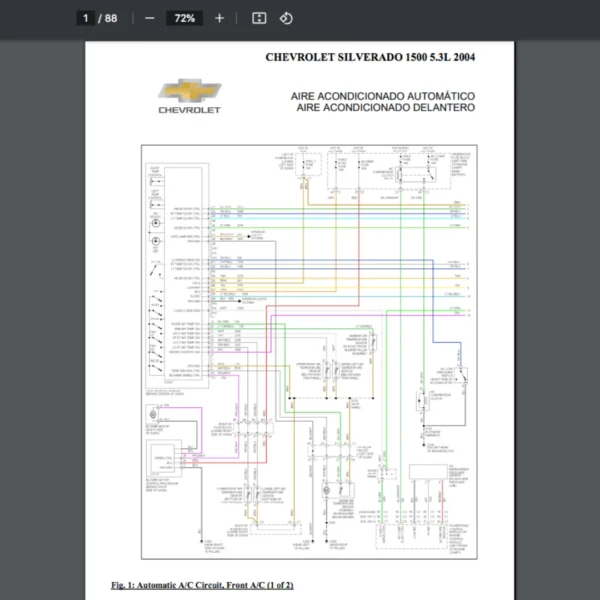Zoom in using the plus button
Viewport: 600px width, 600px height.
pyautogui.click(x=220, y=18)
